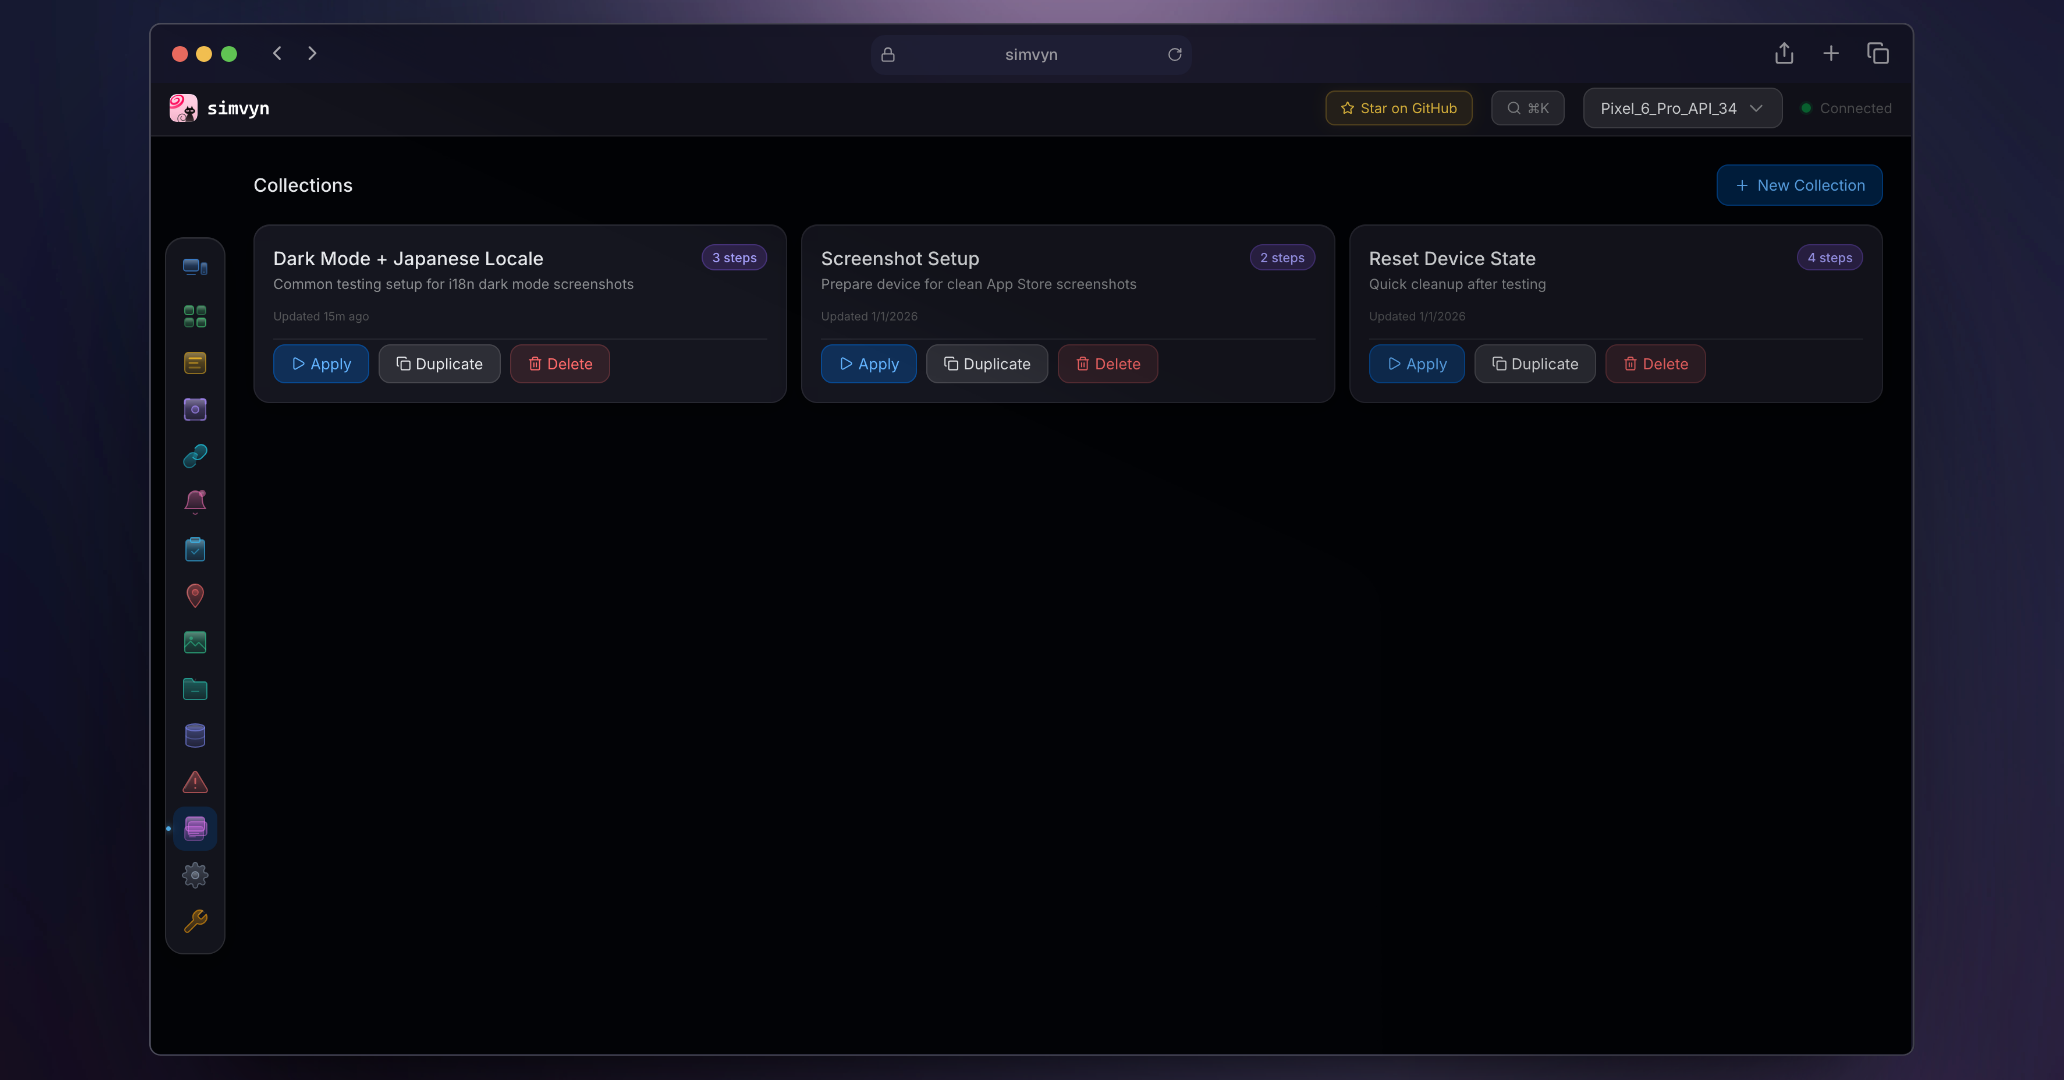Viewport: 2064px width, 1080px height.
Task: Click the Star on GitHub button
Action: (1398, 108)
